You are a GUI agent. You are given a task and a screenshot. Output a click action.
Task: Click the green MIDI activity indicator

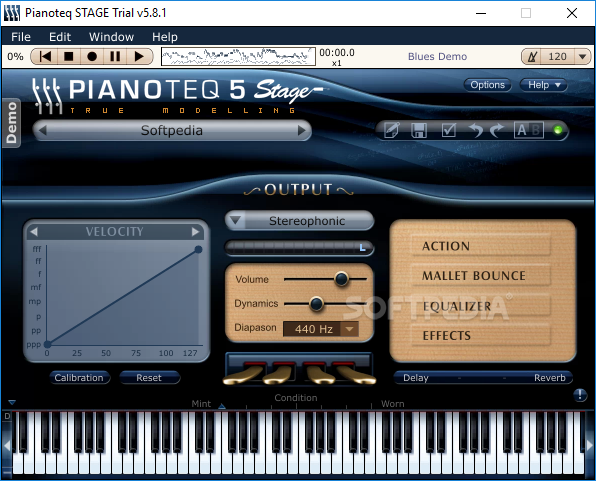(x=558, y=130)
